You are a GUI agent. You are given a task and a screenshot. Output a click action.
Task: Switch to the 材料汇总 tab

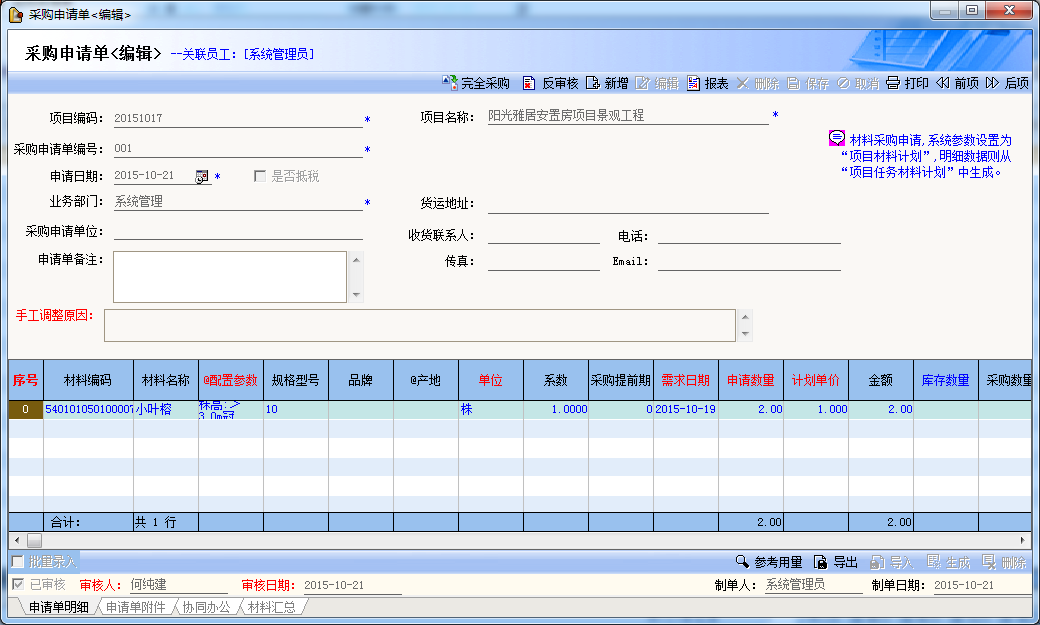(273, 607)
